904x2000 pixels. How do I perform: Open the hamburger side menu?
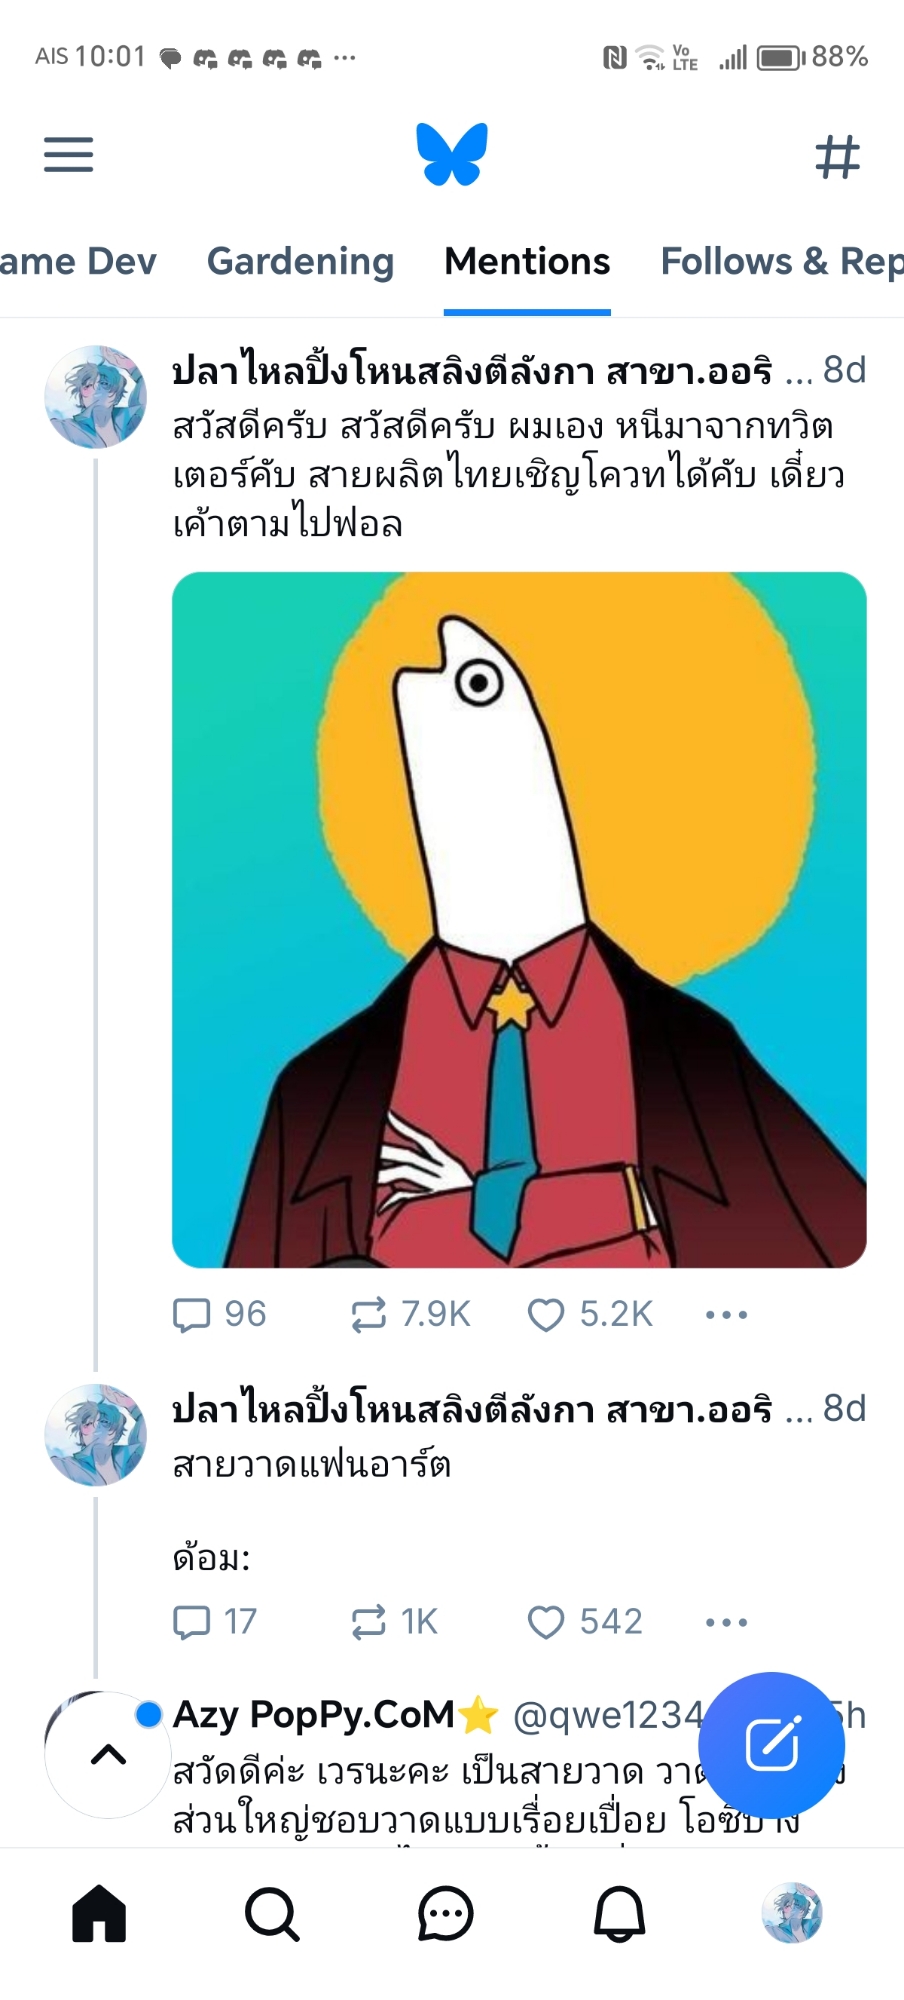pos(68,155)
